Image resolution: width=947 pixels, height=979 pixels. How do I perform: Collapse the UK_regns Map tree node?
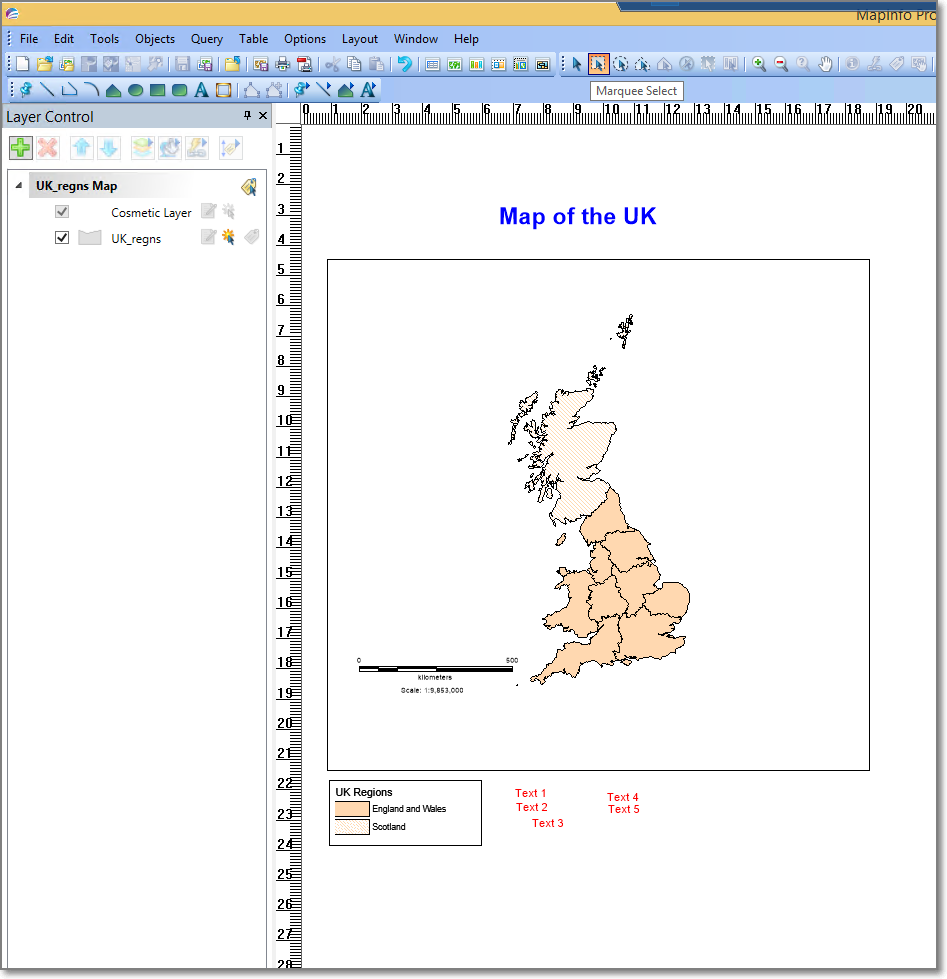click(19, 185)
